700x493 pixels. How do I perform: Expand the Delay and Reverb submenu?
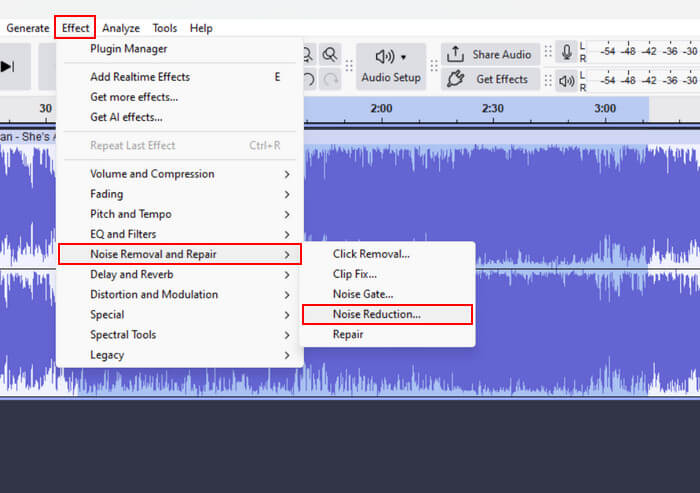pos(179,274)
